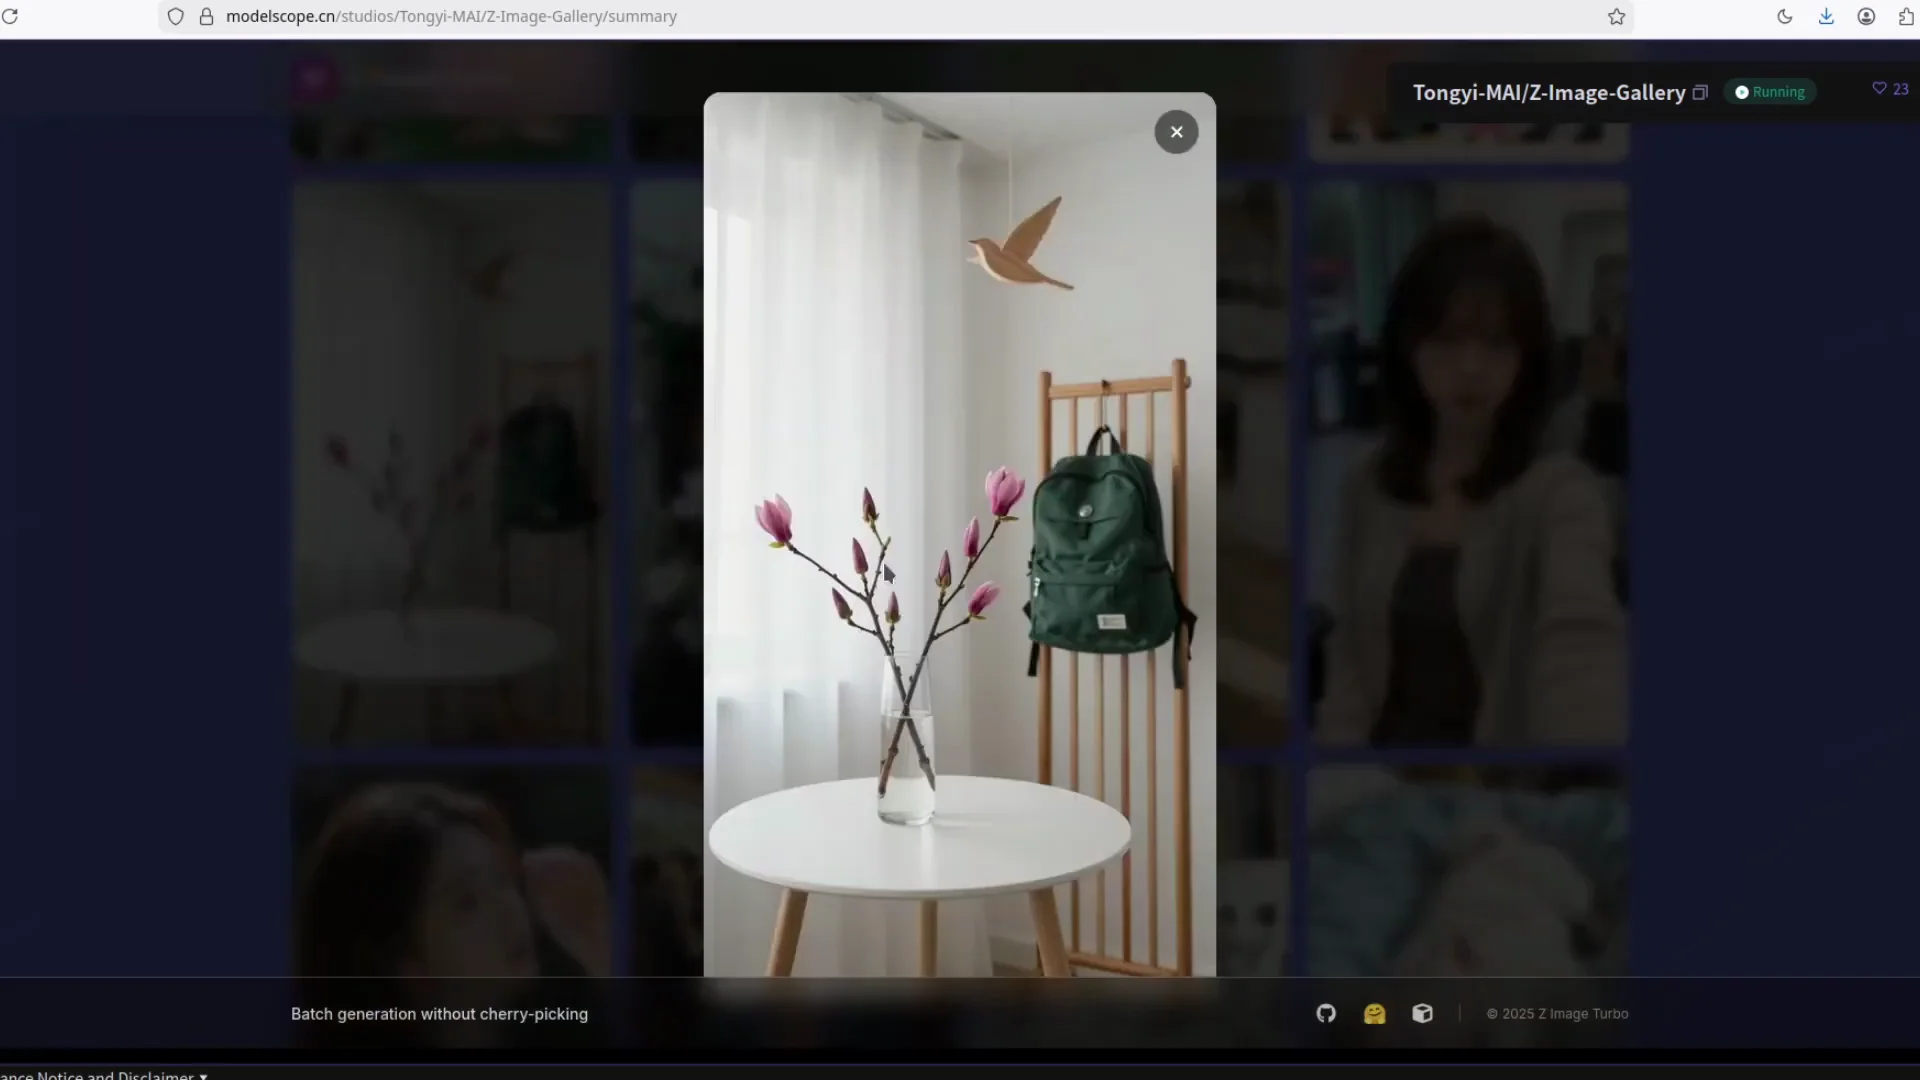Copy the space name via the duplicate icon

pyautogui.click(x=1700, y=92)
